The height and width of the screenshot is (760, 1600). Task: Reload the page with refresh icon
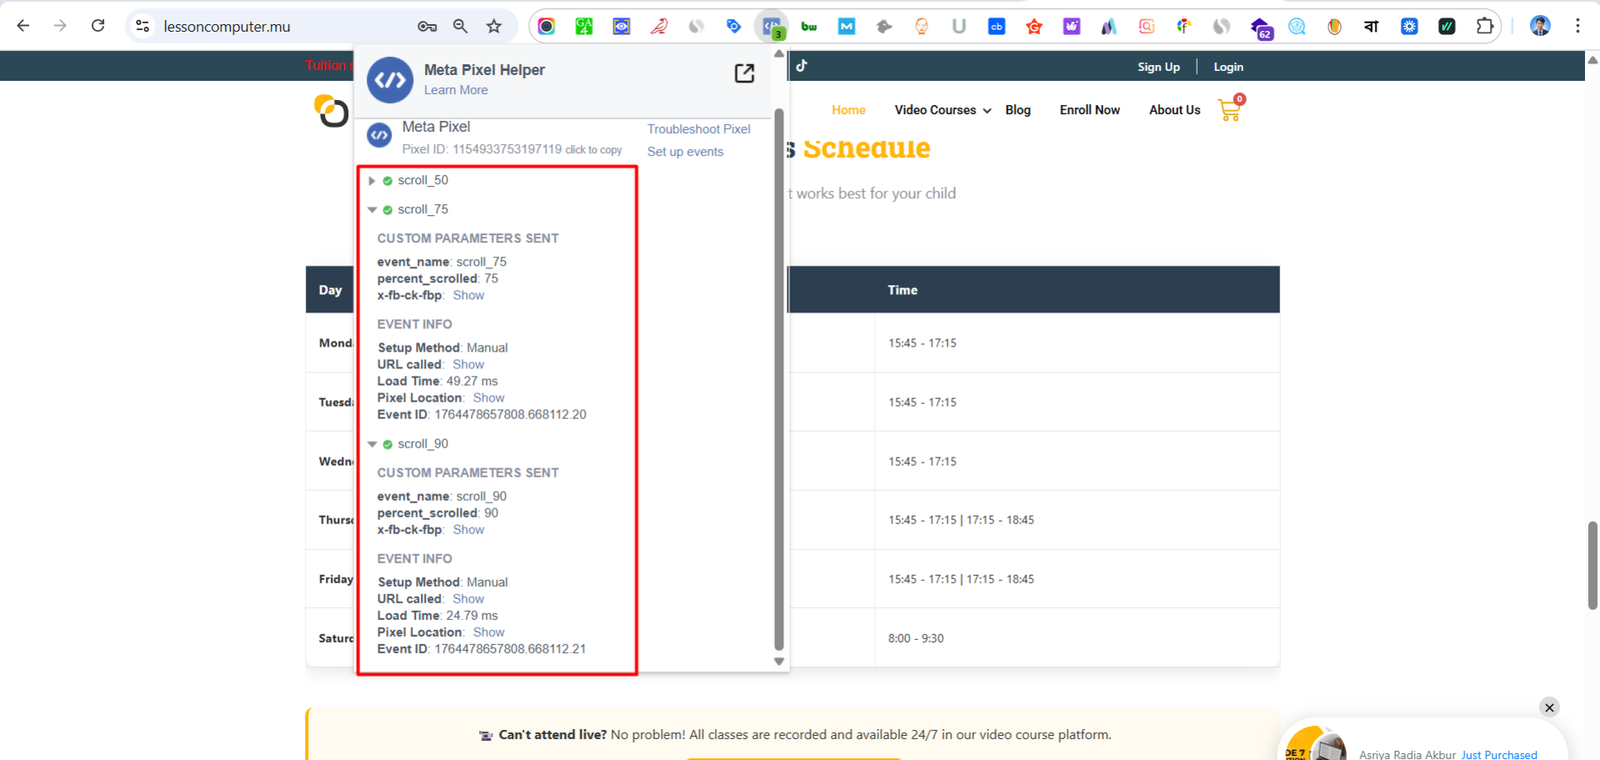coord(98,26)
